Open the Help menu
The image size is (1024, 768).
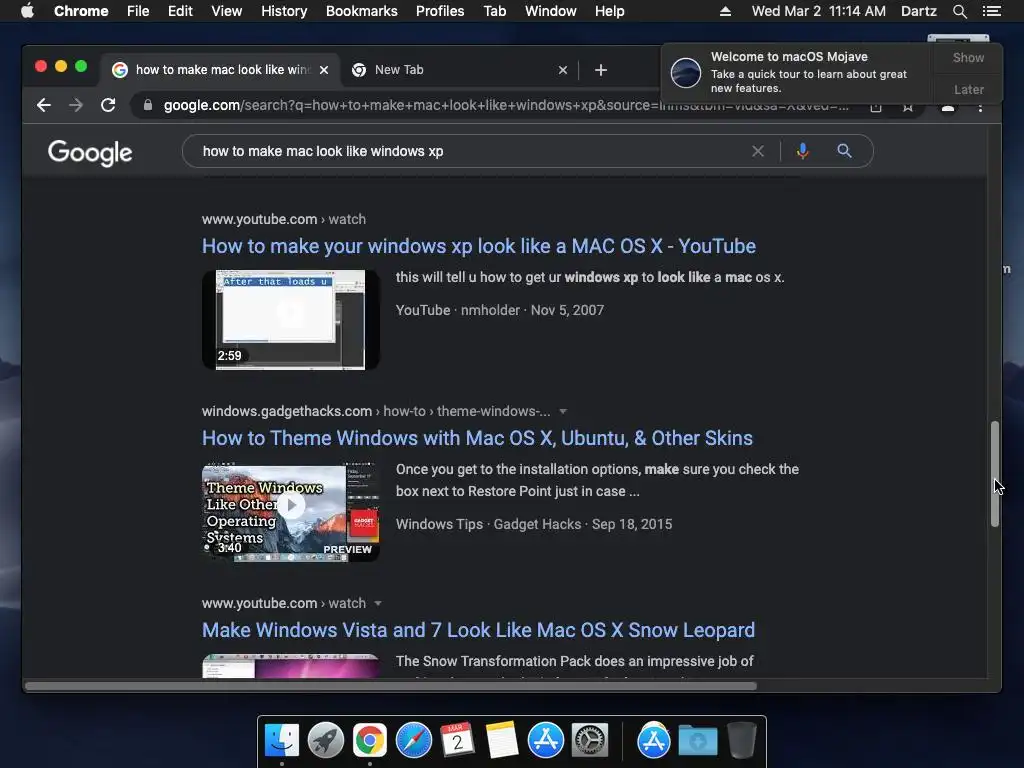point(609,11)
